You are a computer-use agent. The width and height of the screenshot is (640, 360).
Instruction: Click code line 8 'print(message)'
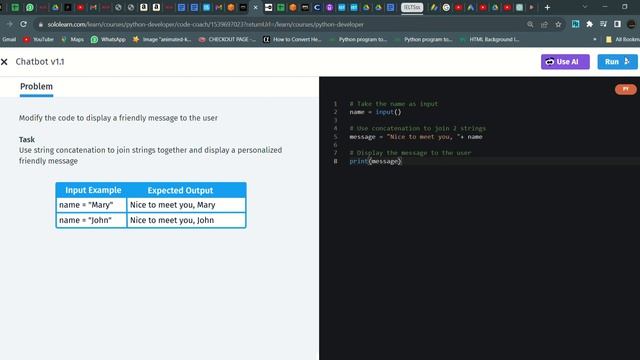click(x=376, y=161)
